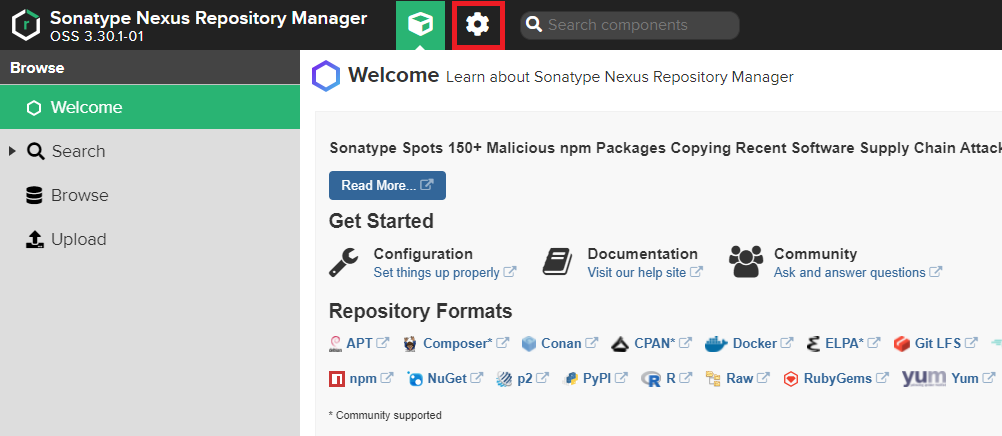The image size is (1002, 436).
Task: Click the Welcome hexagon icon in sidebar
Action: [x=34, y=107]
